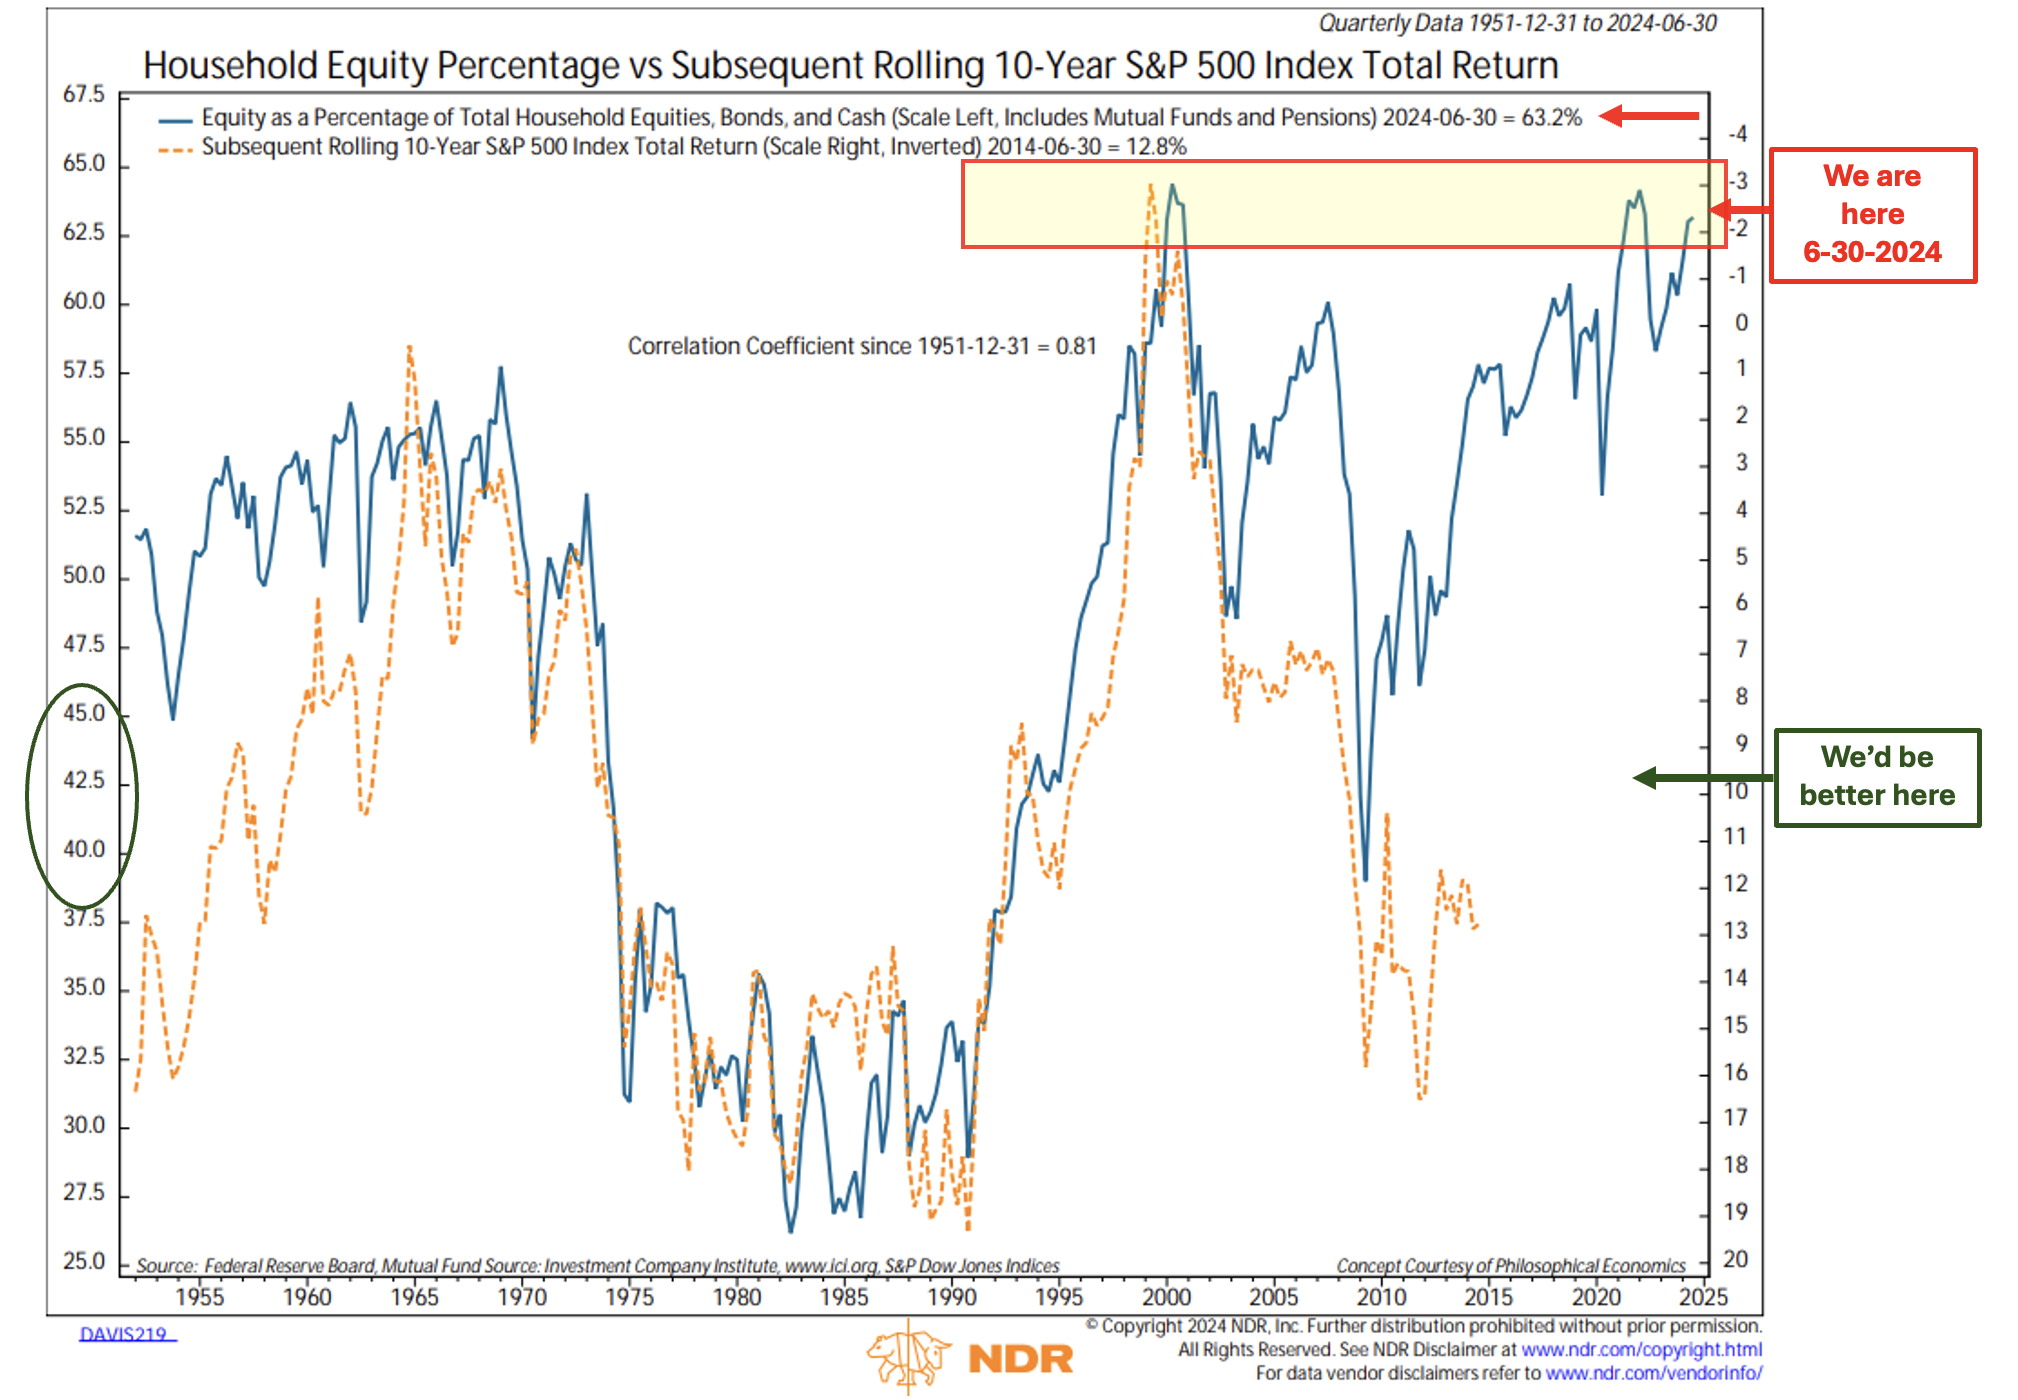Click the 37.5 label on left axis
2018x1400 pixels.
coord(84,919)
